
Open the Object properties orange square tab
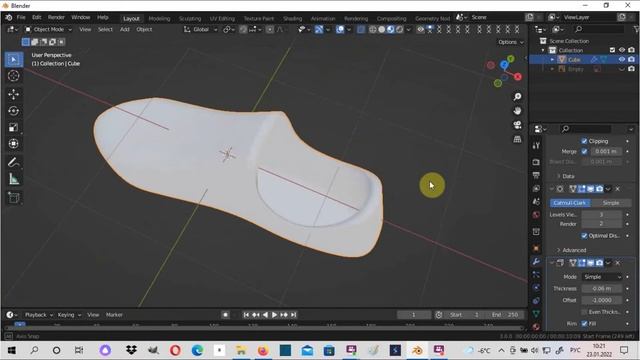536,248
